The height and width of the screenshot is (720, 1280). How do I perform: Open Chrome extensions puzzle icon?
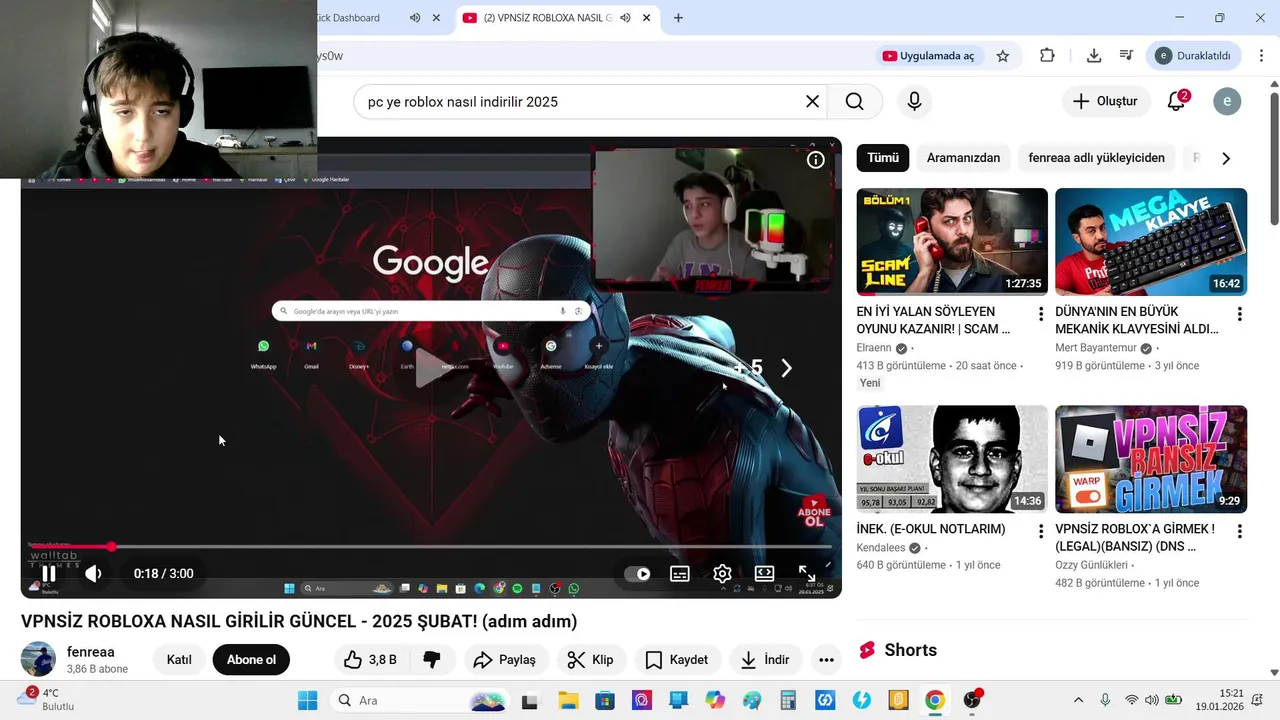(x=1047, y=56)
